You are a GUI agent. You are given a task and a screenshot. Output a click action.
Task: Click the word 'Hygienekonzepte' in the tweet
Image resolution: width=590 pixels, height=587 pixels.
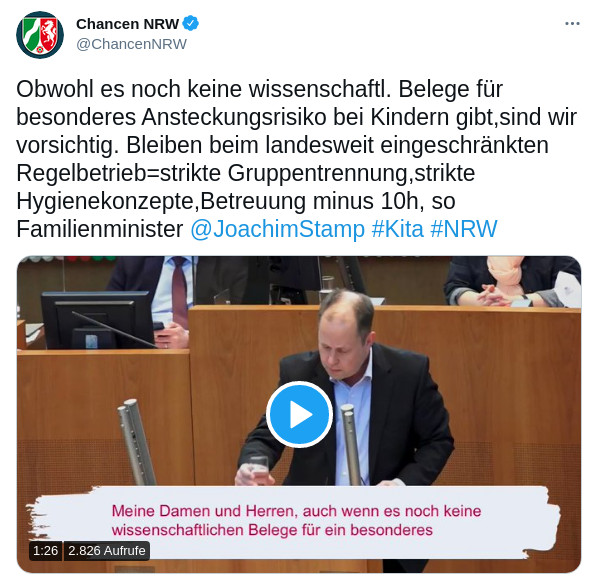coord(105,201)
